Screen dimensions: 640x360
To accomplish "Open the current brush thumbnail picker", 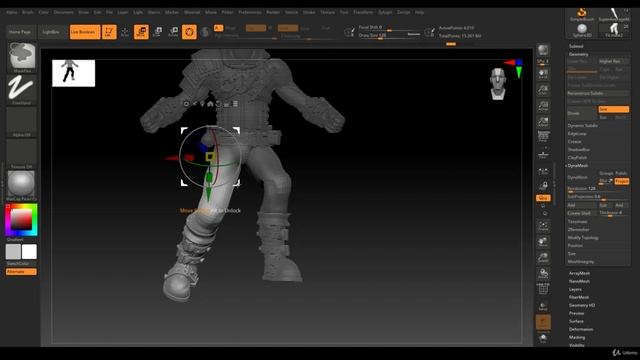I will coord(22,56).
